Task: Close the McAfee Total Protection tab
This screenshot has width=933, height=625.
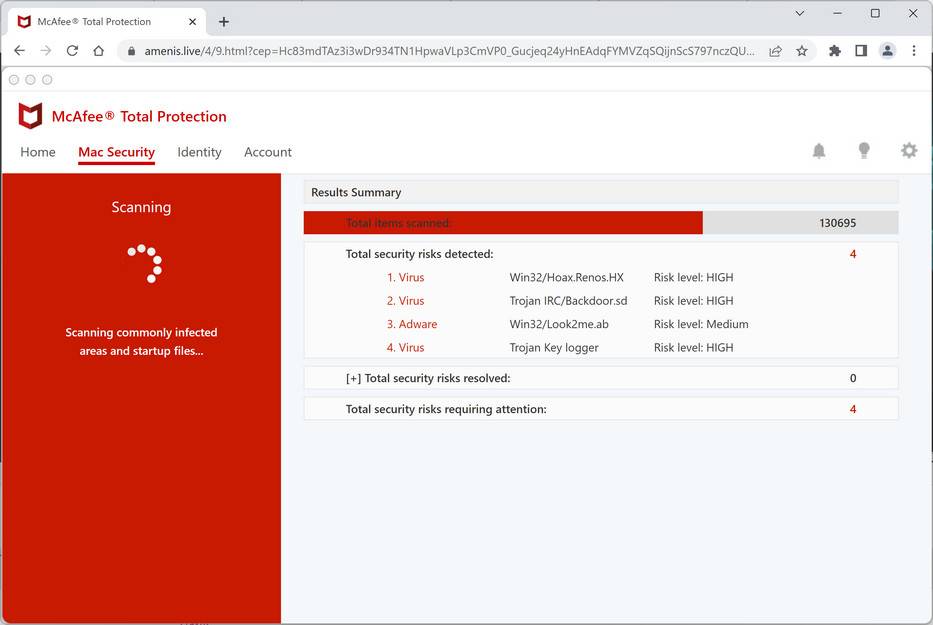Action: click(192, 22)
